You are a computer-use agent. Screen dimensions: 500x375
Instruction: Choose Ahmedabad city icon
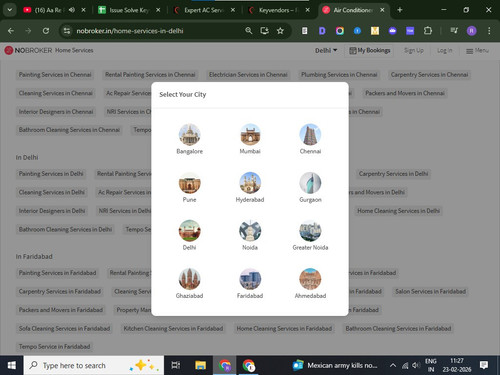(x=310, y=279)
